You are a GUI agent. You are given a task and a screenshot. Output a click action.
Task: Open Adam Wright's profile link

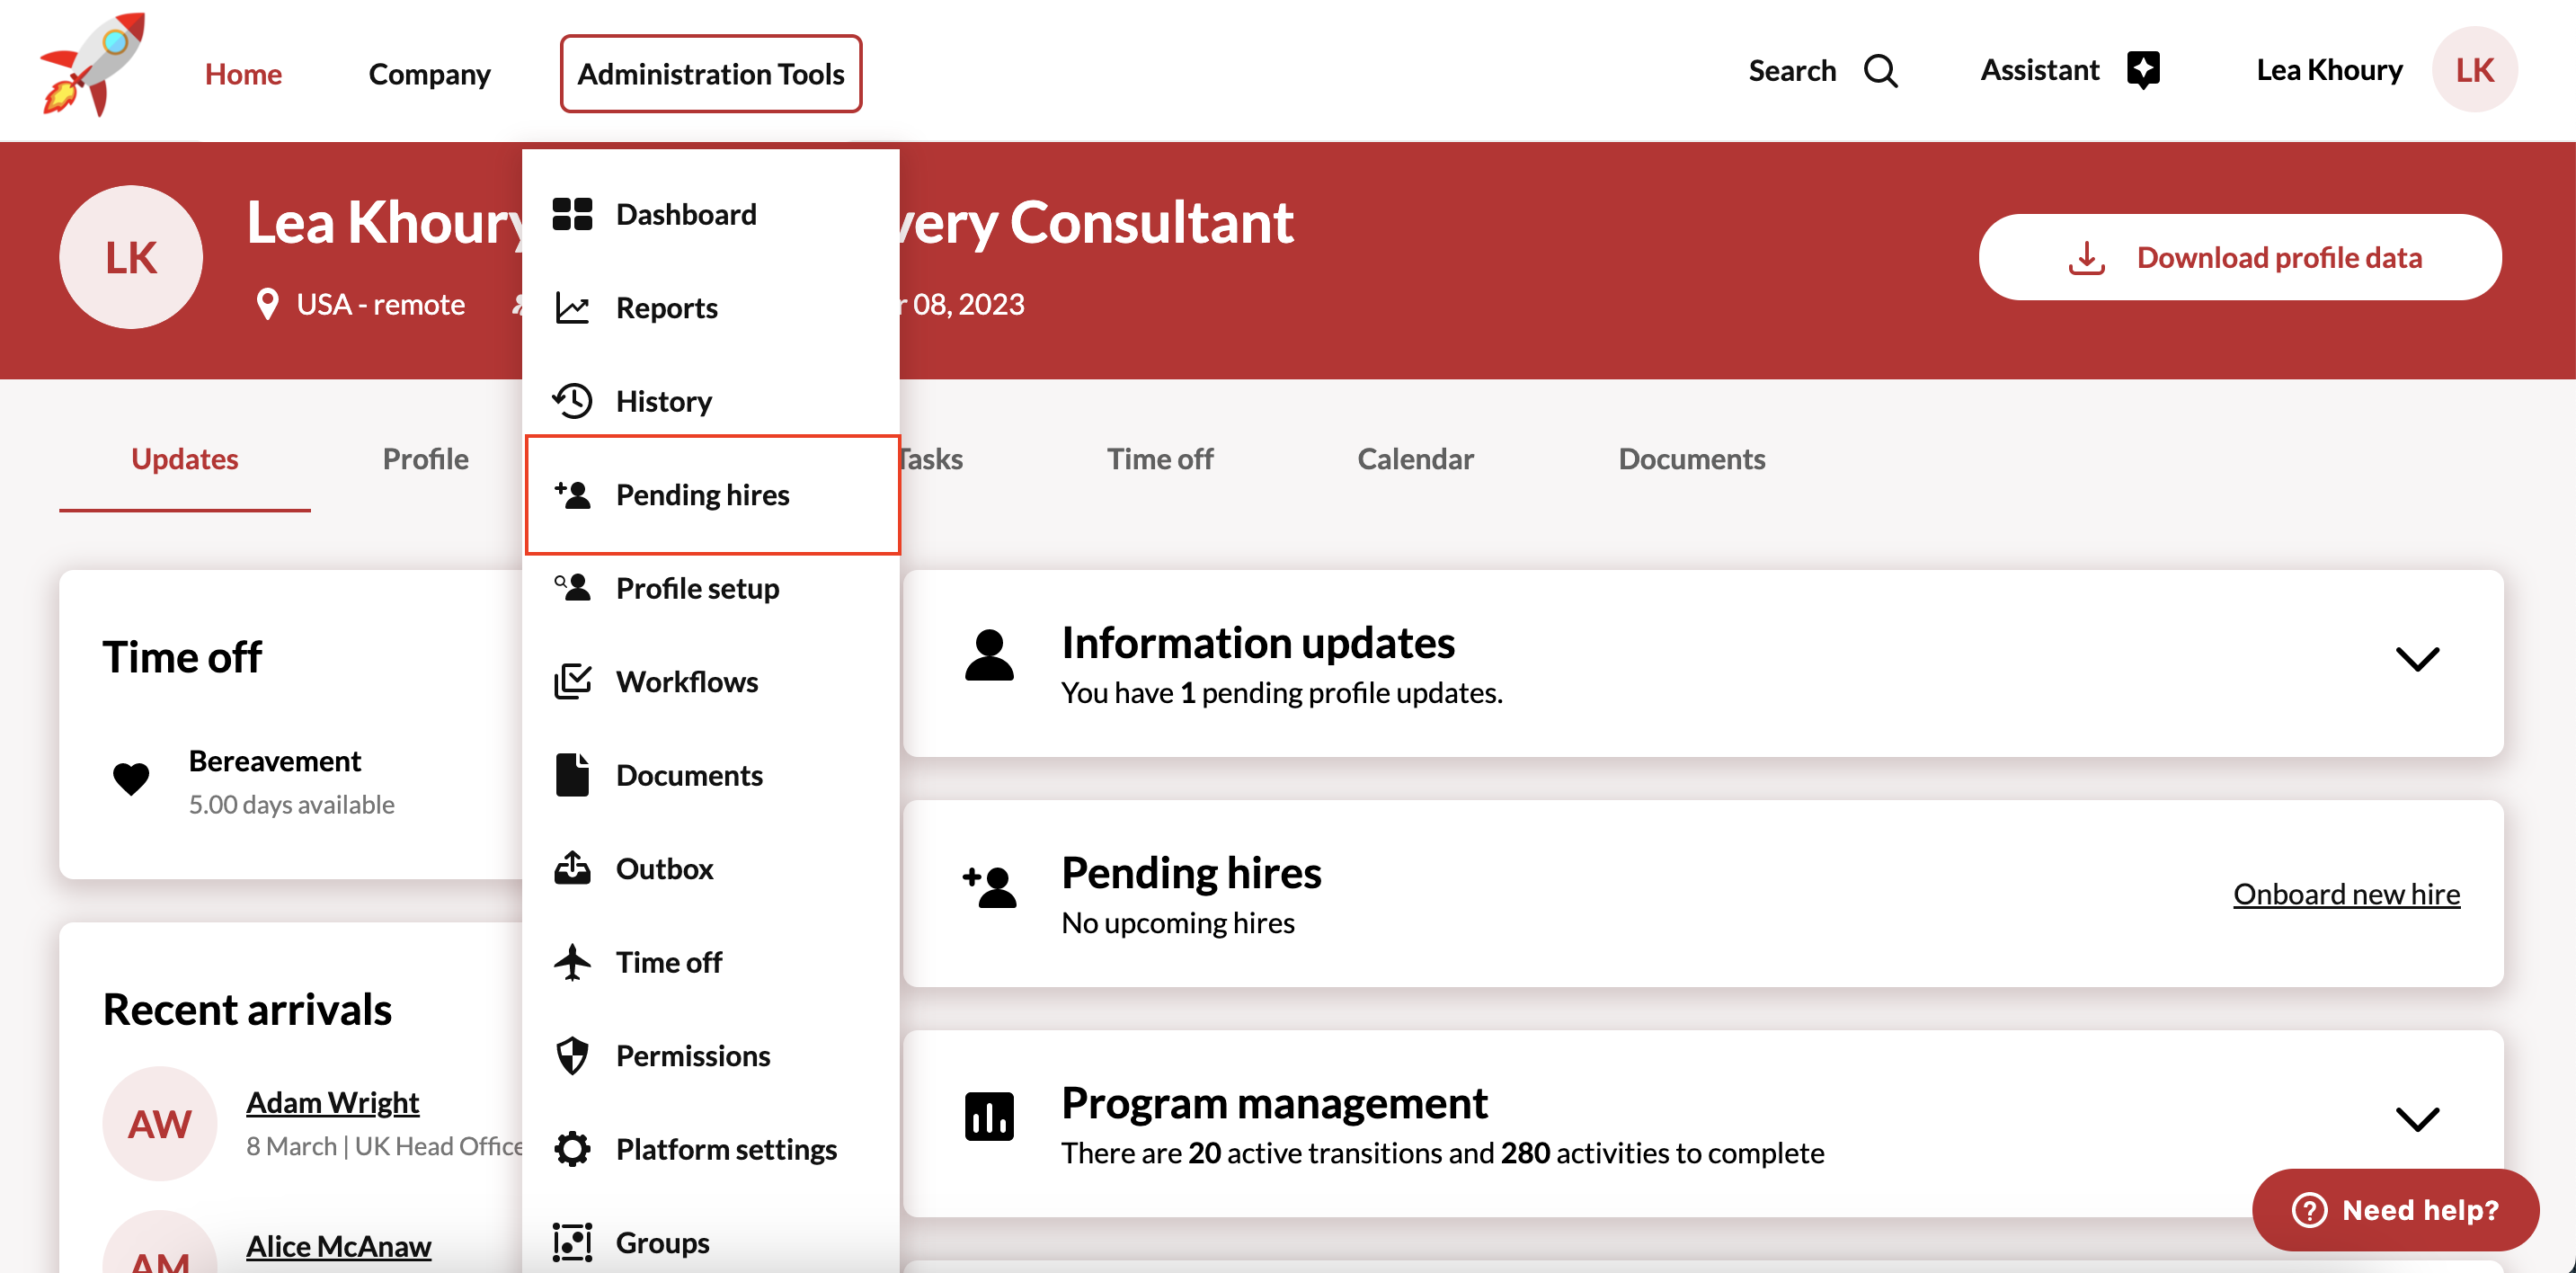pos(332,1102)
